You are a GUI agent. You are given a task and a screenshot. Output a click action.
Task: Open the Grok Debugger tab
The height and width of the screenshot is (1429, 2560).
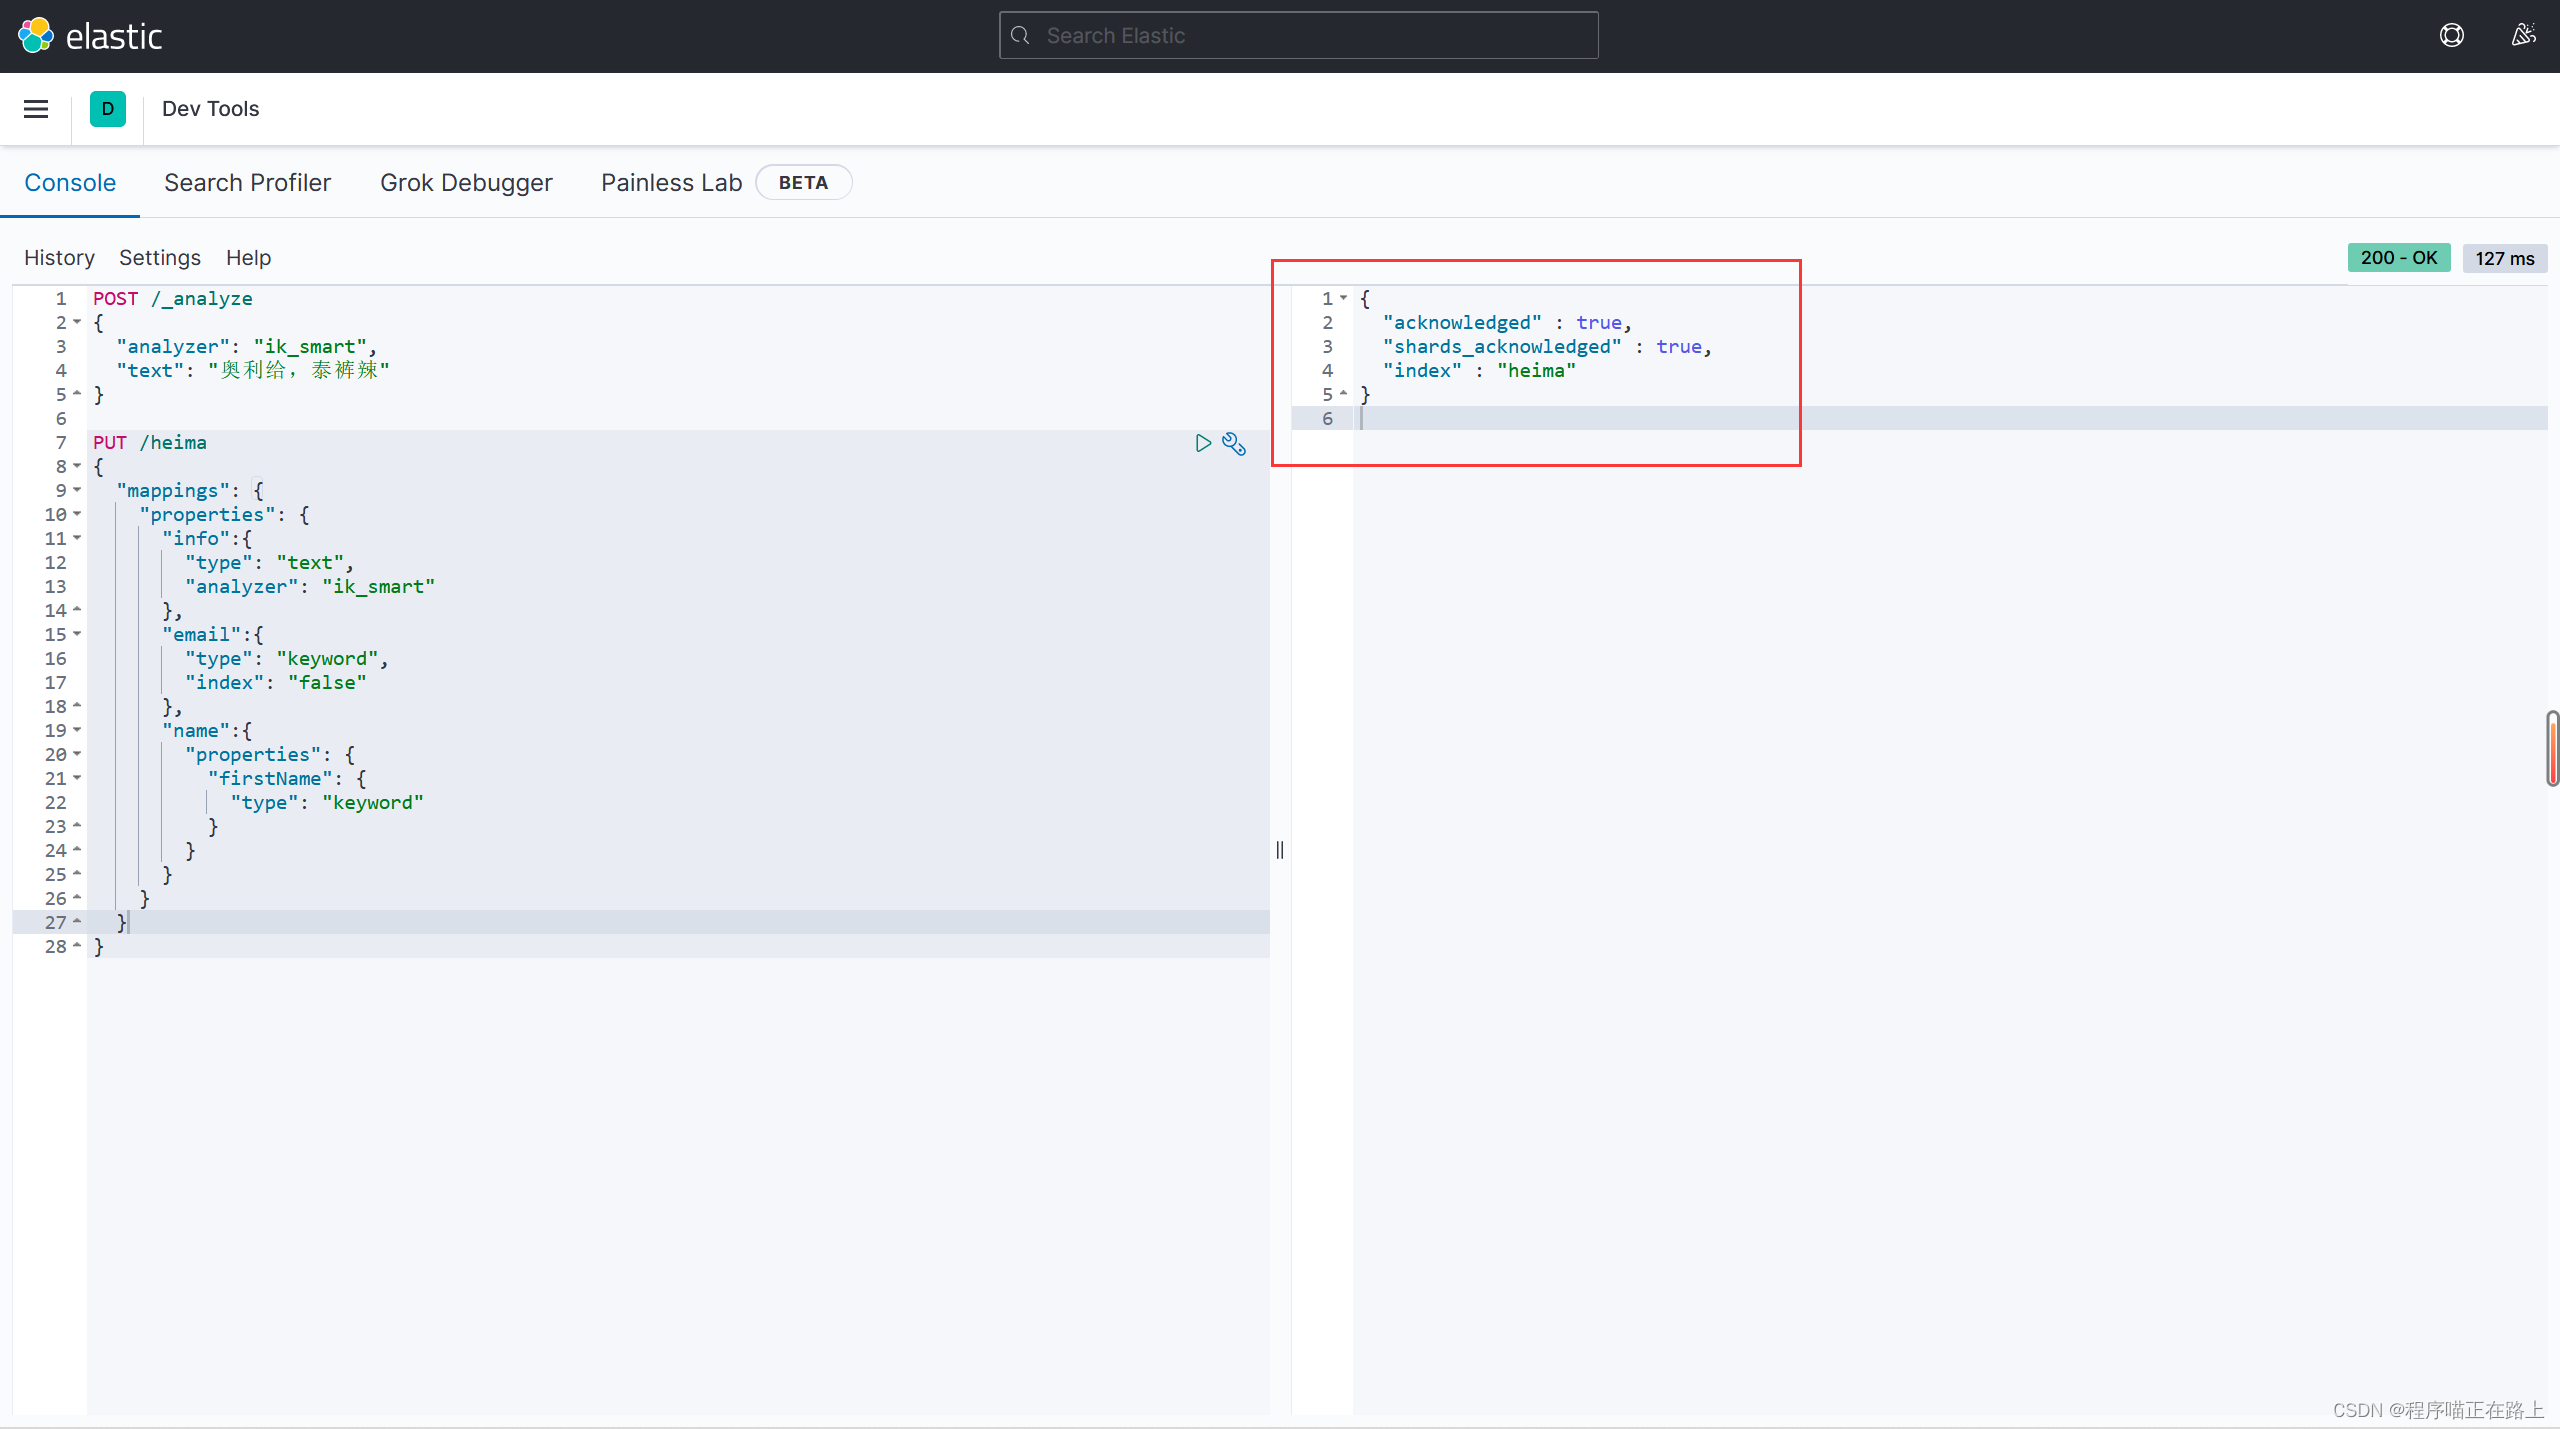tap(466, 183)
